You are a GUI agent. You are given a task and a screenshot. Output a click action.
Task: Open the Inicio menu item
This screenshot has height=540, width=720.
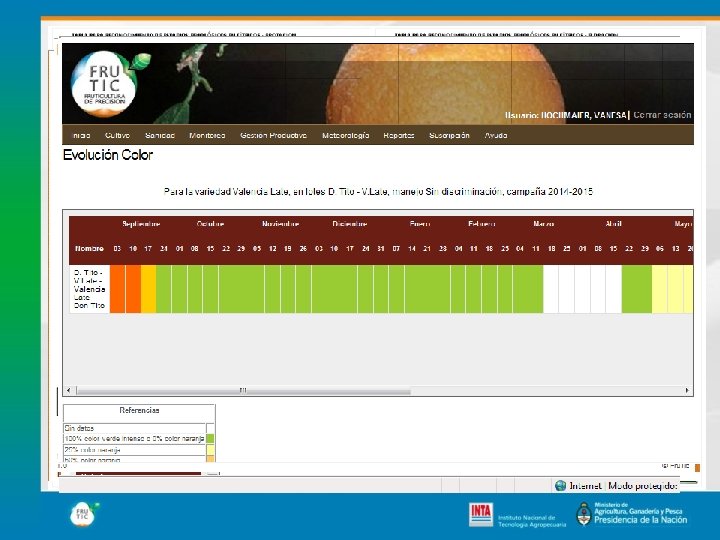click(81, 135)
